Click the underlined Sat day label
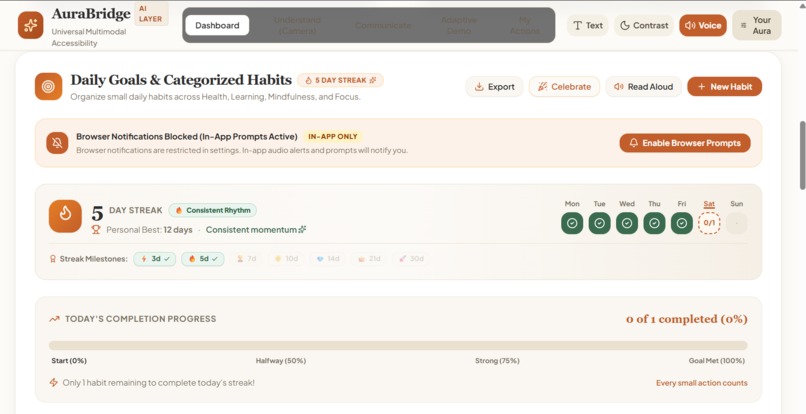The image size is (806, 414). pos(709,204)
